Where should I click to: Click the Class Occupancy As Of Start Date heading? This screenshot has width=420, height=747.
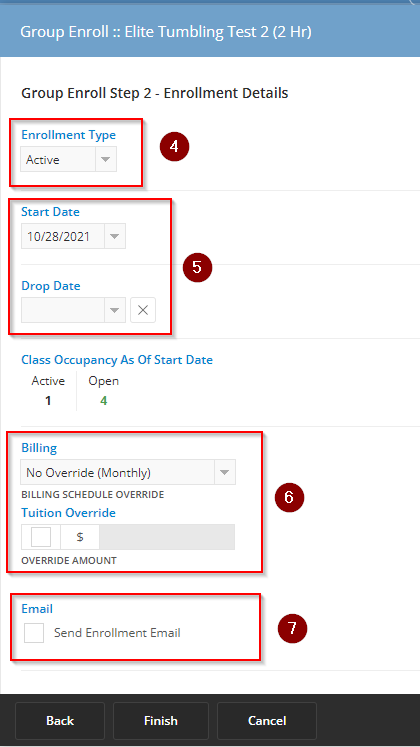pyautogui.click(x=117, y=360)
